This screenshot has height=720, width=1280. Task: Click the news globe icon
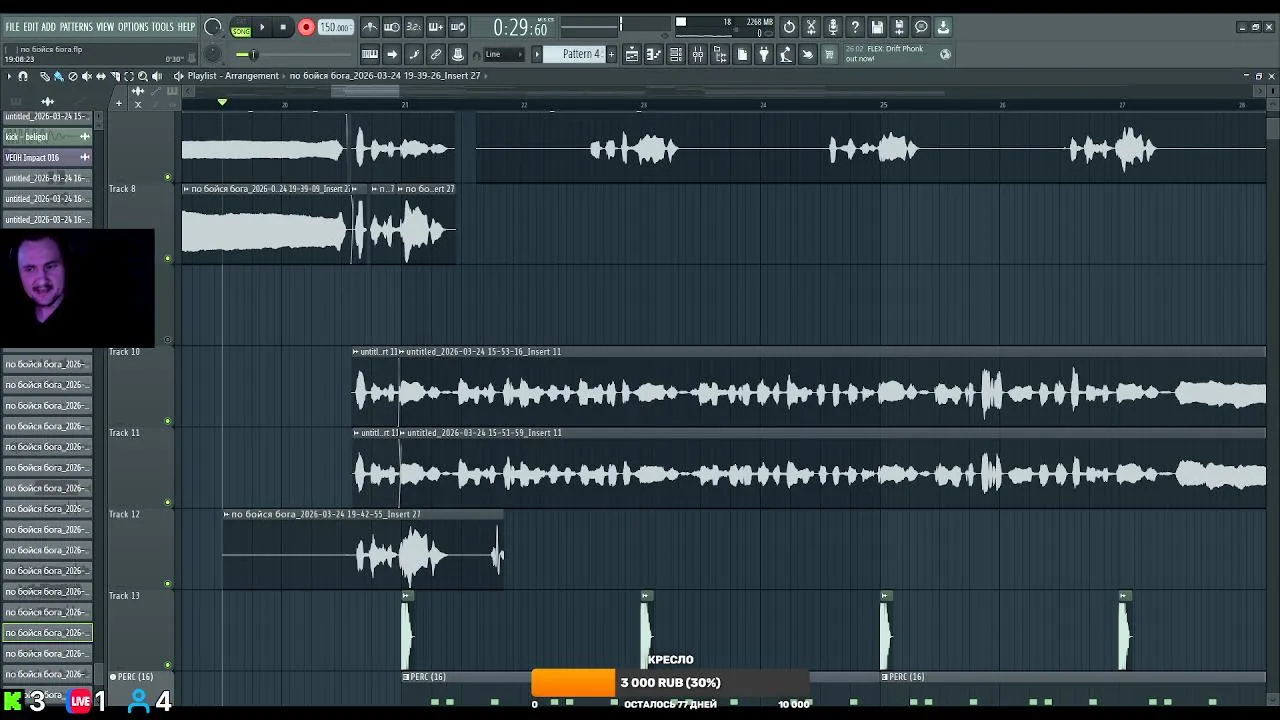[946, 54]
